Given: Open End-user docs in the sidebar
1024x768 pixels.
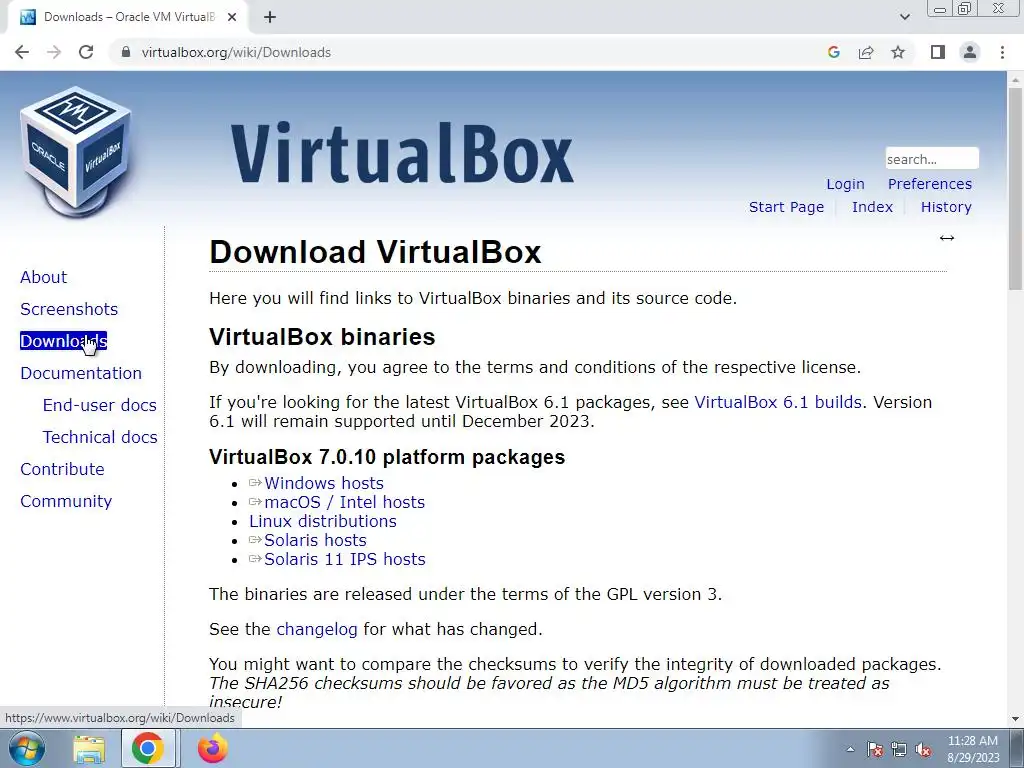Looking at the screenshot, I should tap(99, 405).
